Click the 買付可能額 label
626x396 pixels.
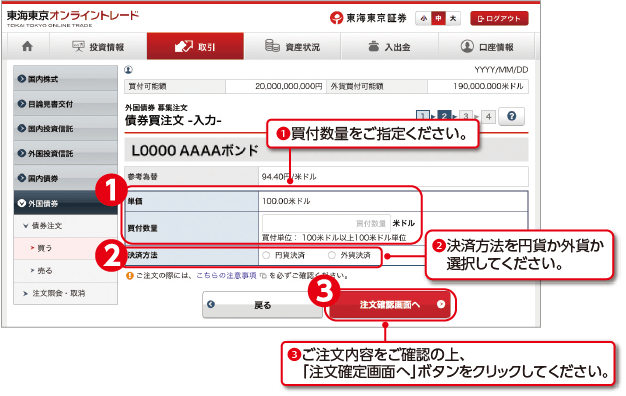coord(148,86)
